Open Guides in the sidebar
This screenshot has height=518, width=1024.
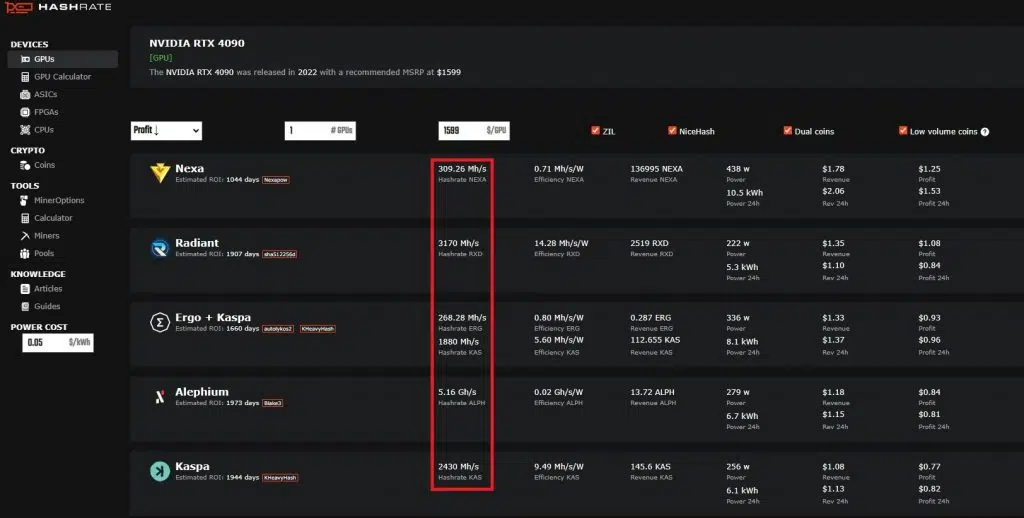point(47,306)
